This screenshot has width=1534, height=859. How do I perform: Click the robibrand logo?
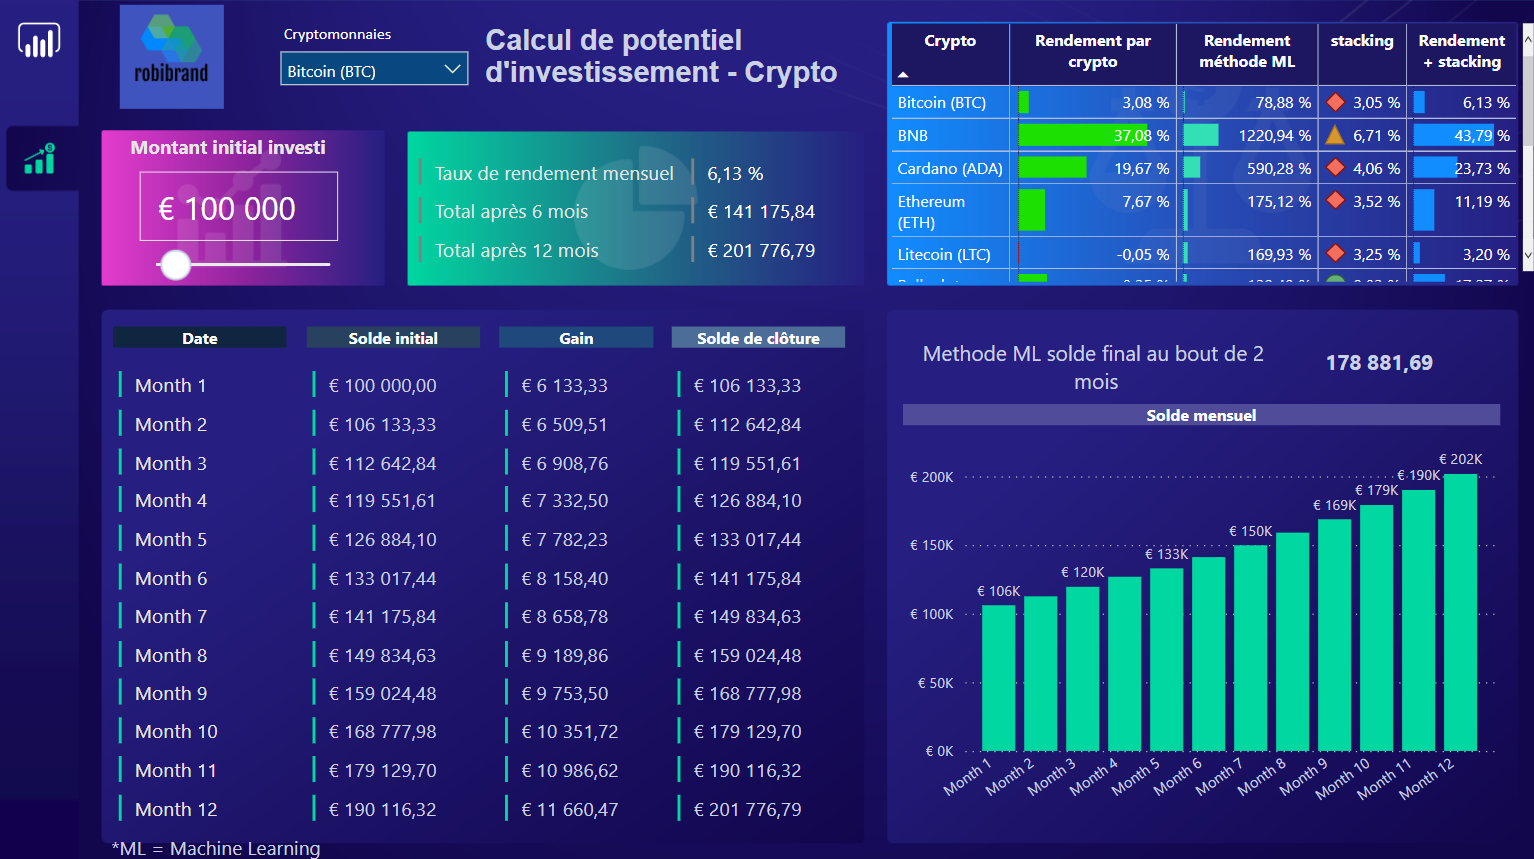click(171, 57)
